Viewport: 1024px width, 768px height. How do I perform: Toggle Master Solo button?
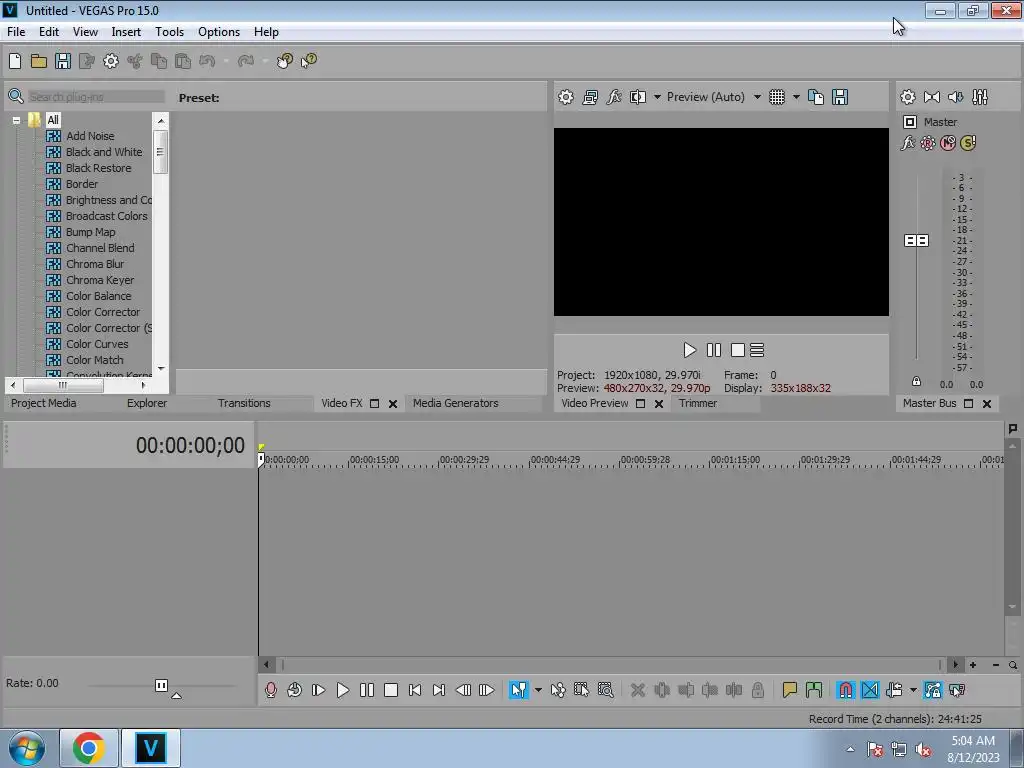click(968, 143)
